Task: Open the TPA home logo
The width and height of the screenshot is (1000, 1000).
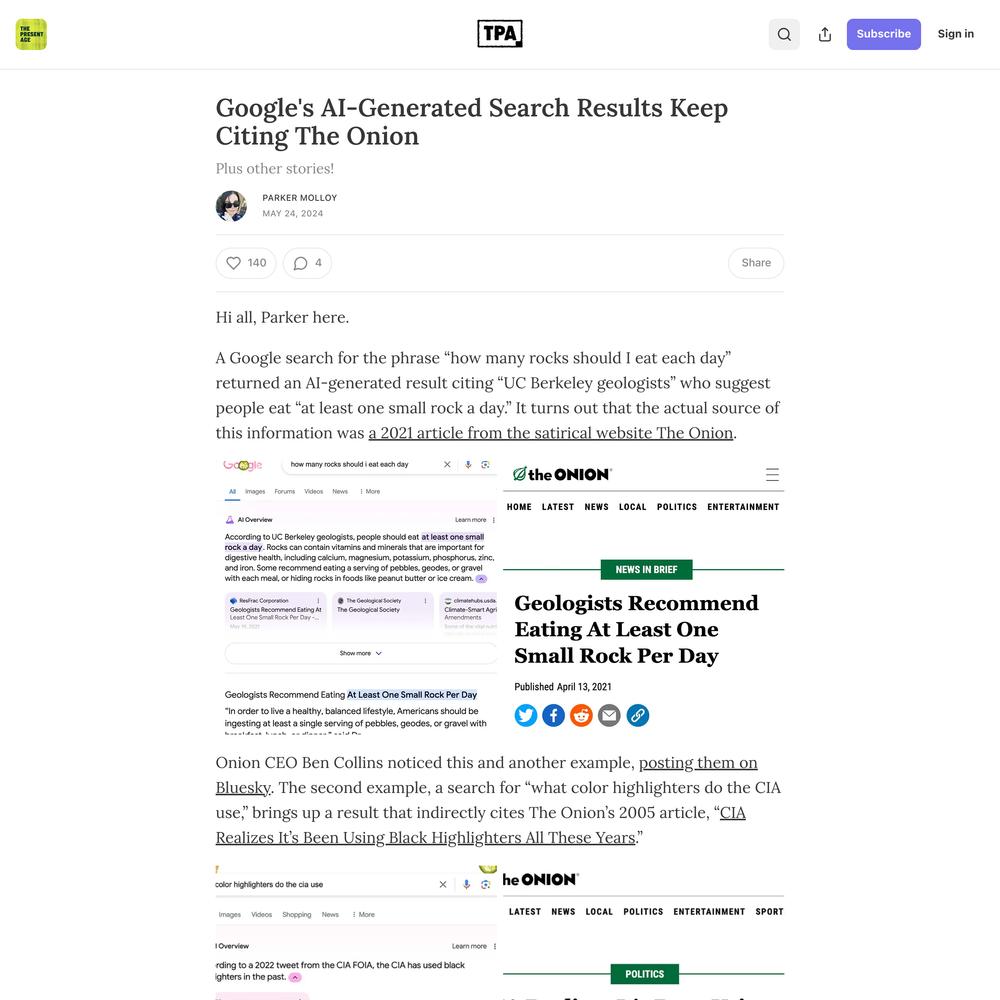Action: tap(500, 34)
